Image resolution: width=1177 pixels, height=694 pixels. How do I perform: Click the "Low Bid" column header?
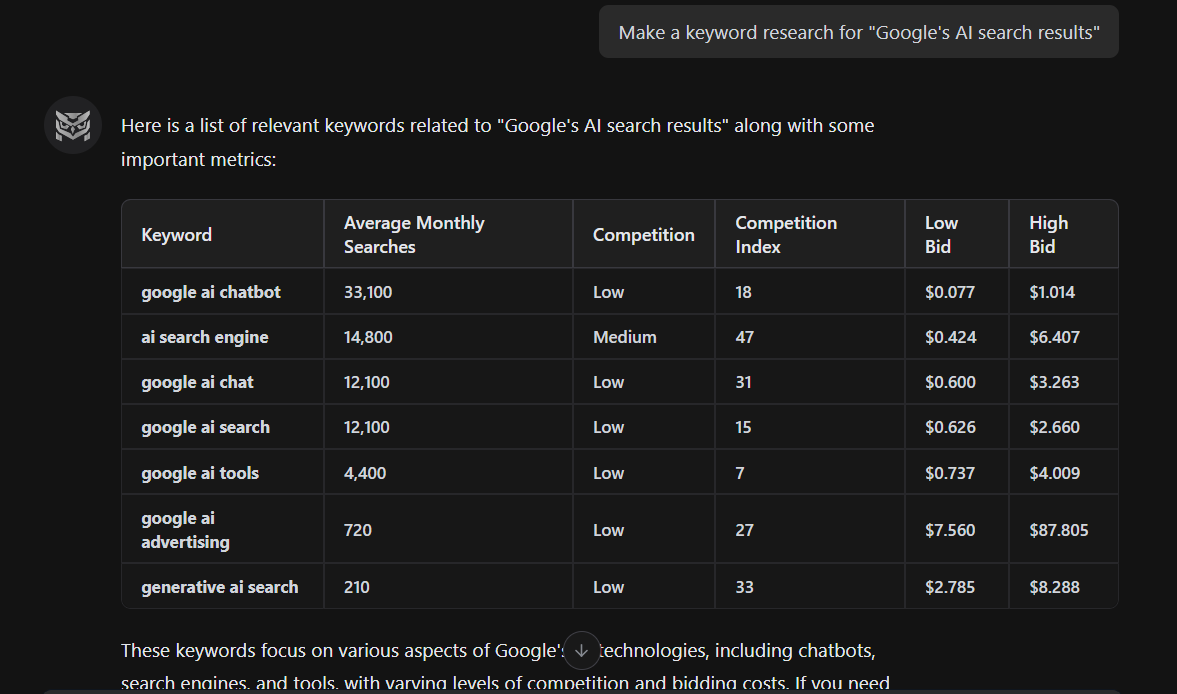(939, 234)
